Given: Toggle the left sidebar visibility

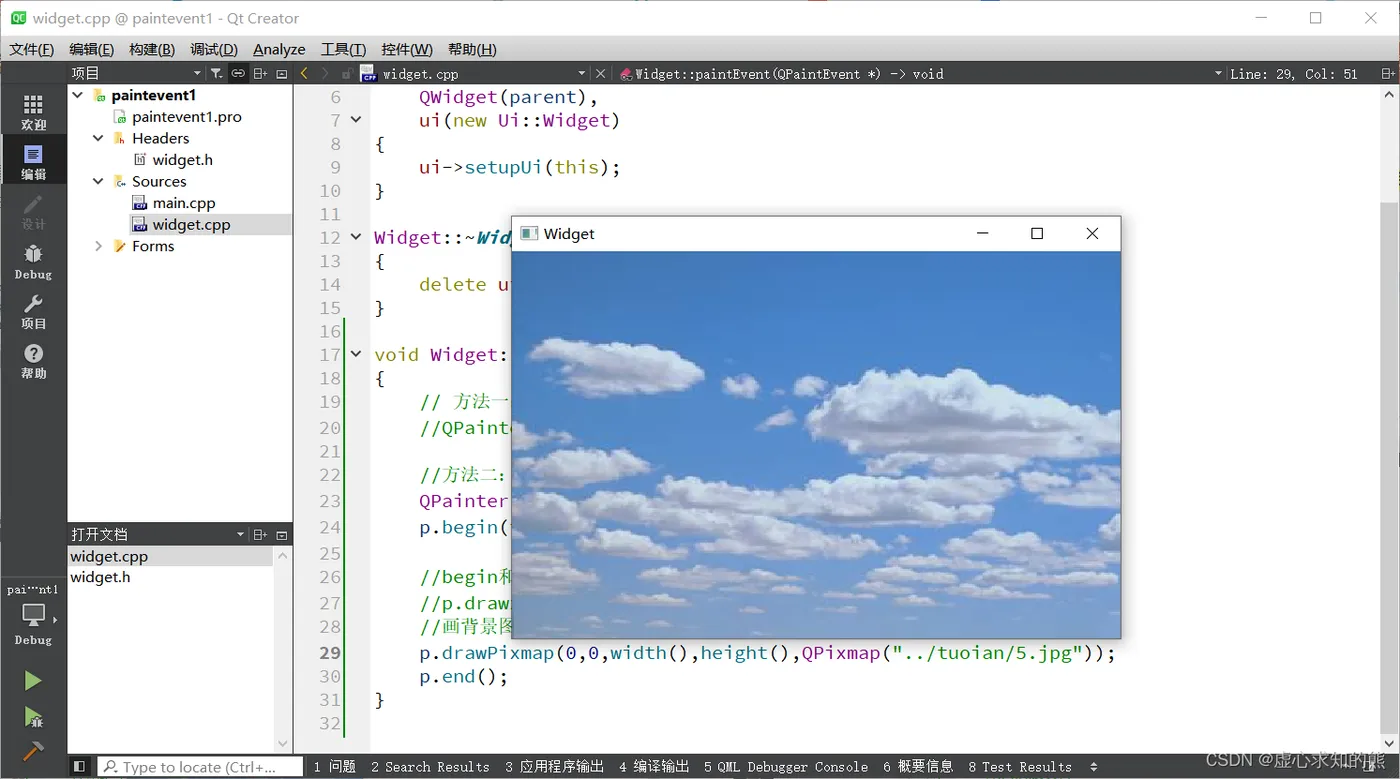Looking at the screenshot, I should coord(80,767).
